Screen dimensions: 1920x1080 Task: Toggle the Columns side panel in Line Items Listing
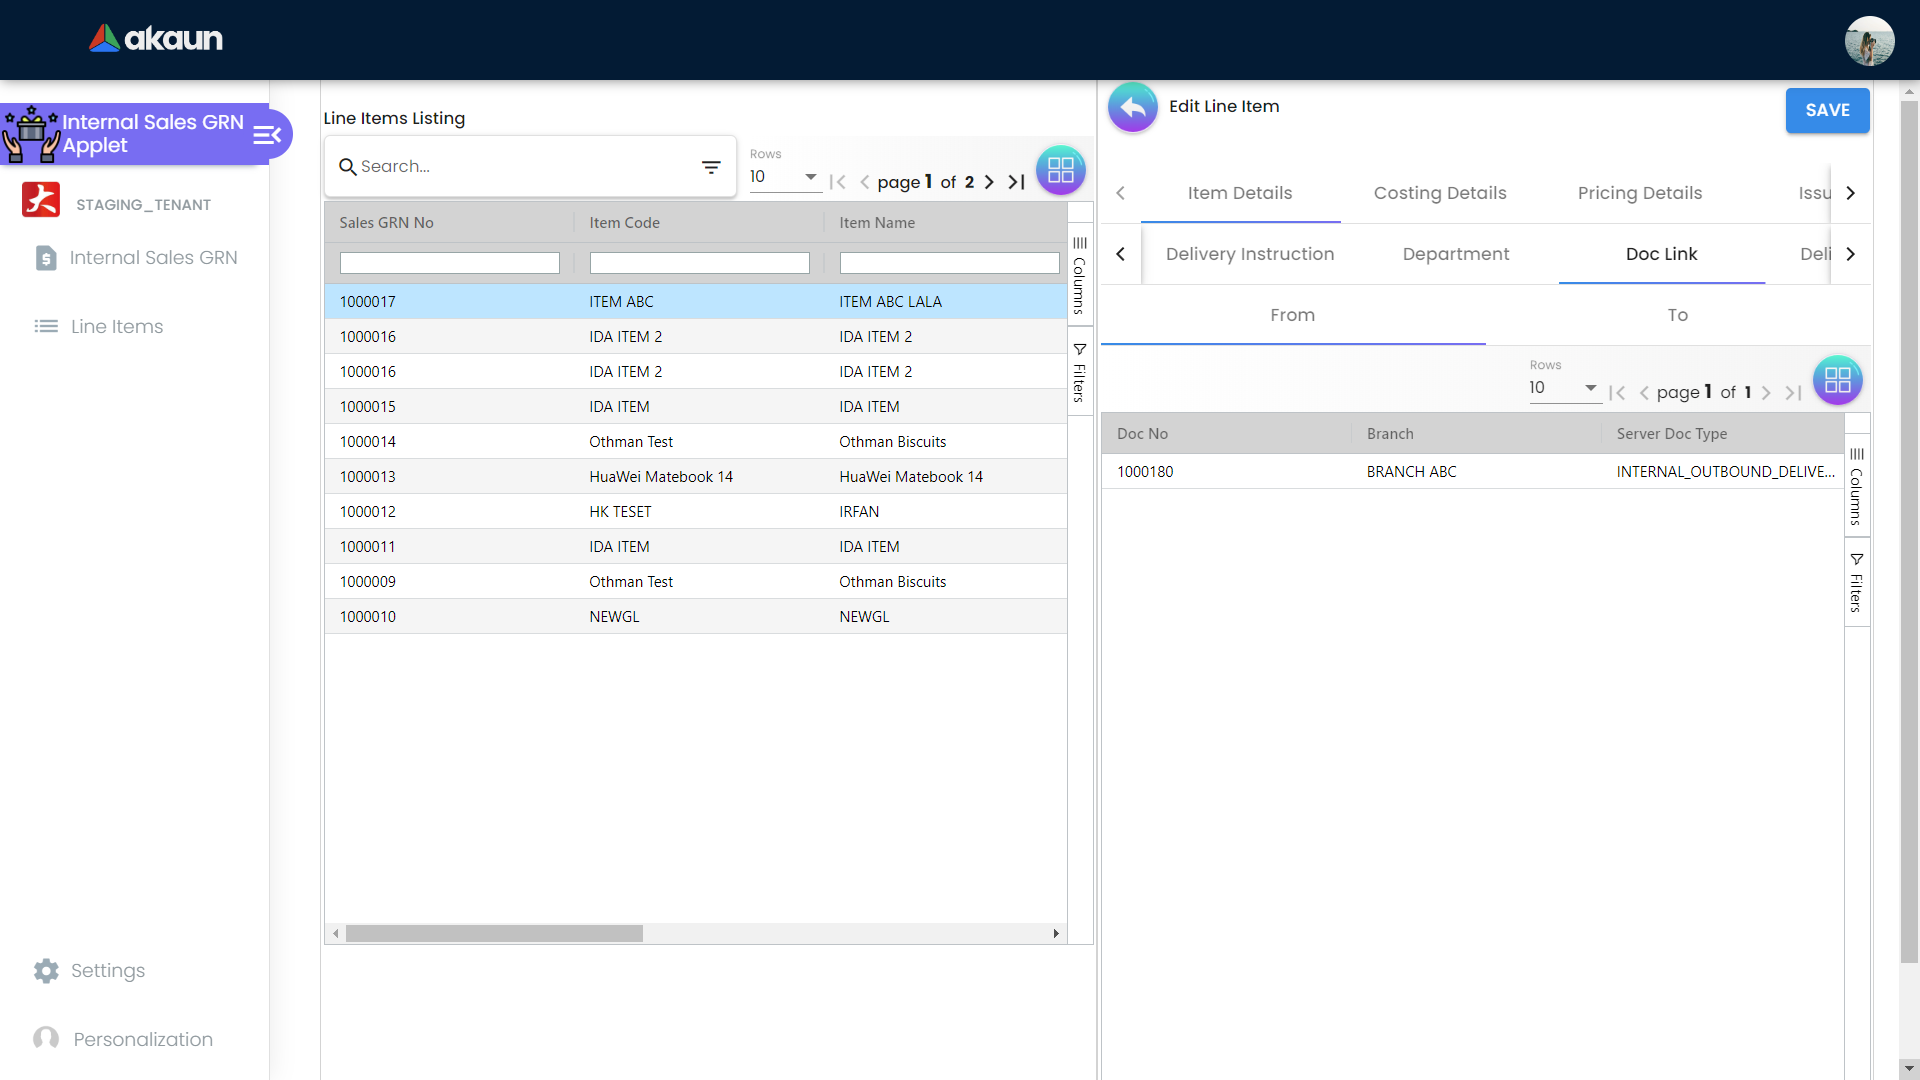(1079, 275)
